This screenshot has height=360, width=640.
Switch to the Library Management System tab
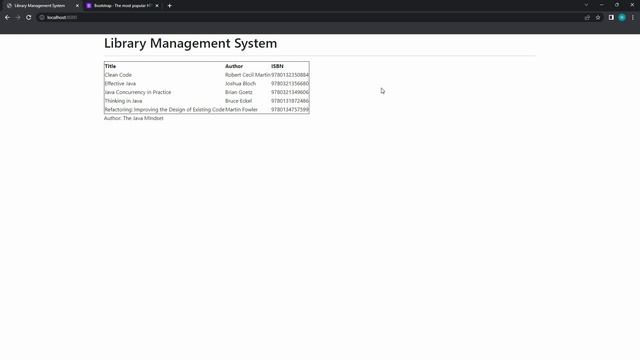tap(42, 6)
